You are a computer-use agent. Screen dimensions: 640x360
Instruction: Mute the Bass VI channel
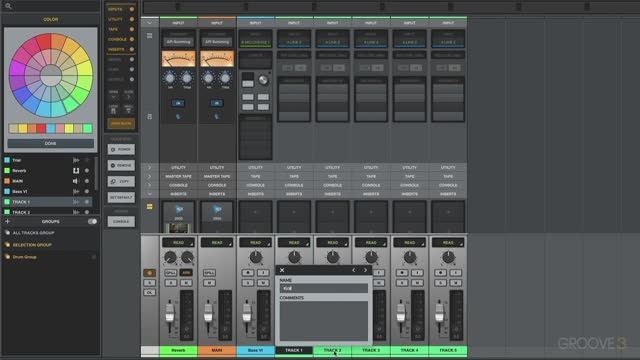263,282
